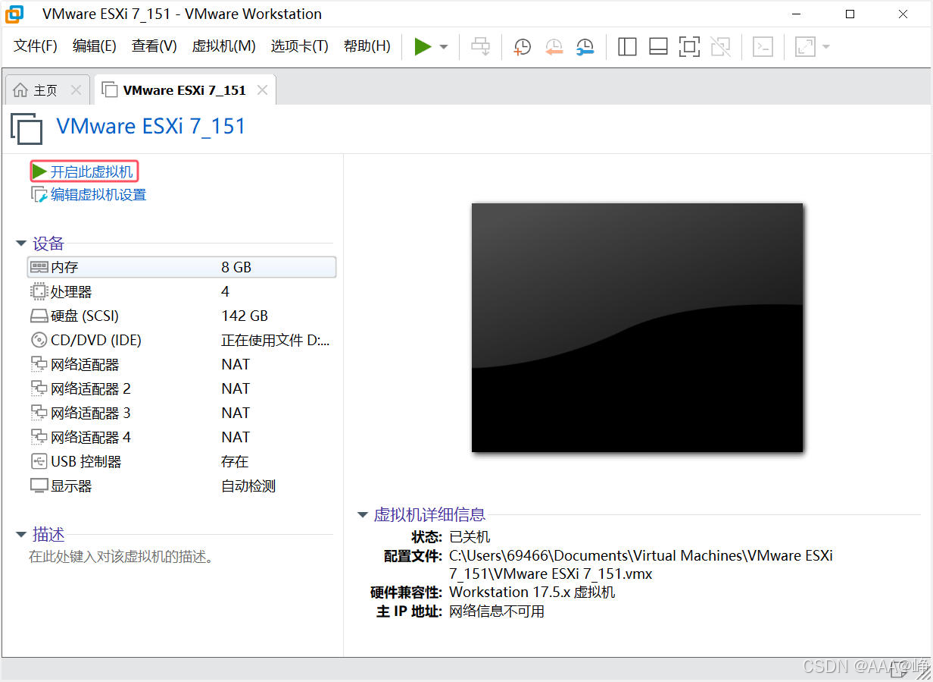Select the USB 控制器 row
This screenshot has width=933, height=682.
pos(181,462)
